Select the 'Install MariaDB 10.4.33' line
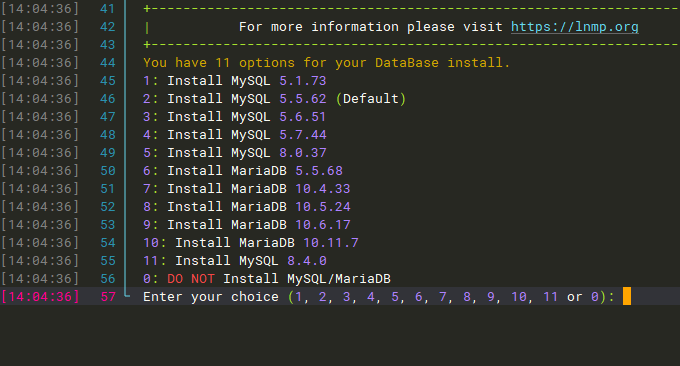 tap(247, 189)
